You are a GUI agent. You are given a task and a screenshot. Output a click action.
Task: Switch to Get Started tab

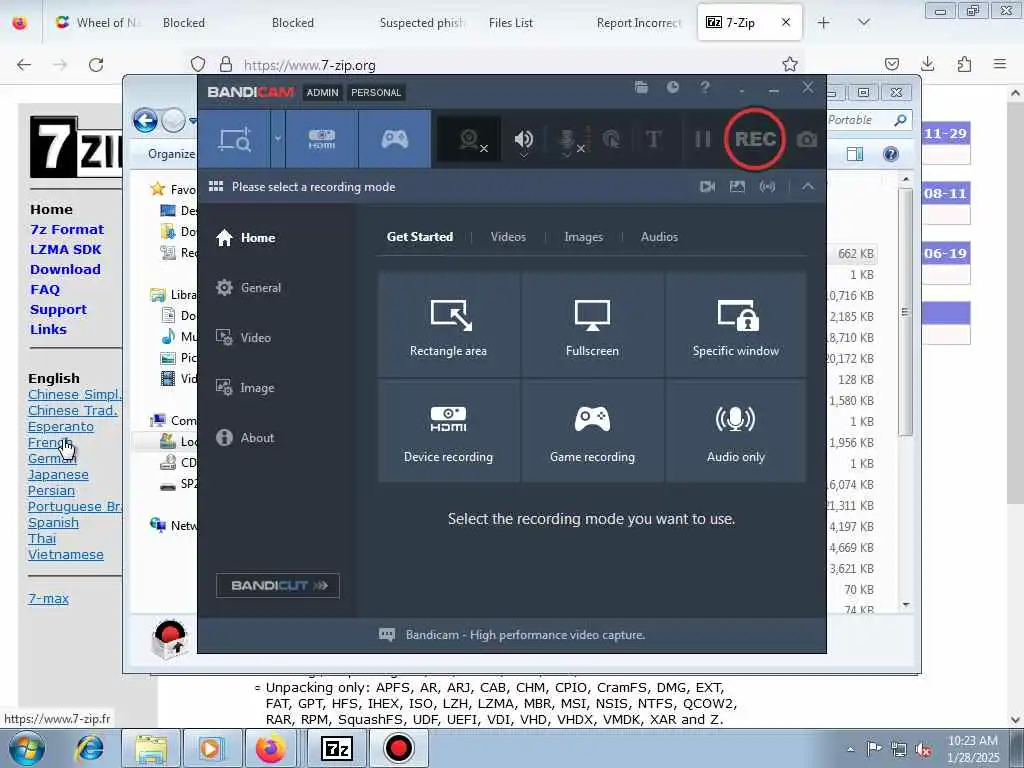coord(420,237)
